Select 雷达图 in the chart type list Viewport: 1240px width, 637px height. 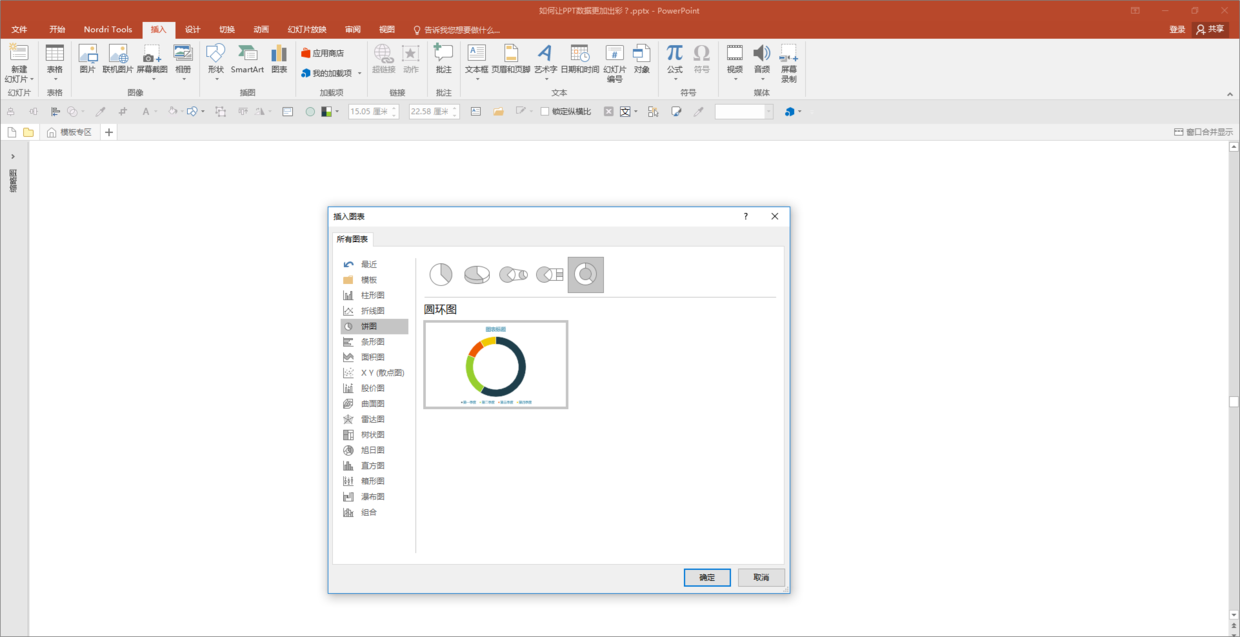pyautogui.click(x=374, y=419)
